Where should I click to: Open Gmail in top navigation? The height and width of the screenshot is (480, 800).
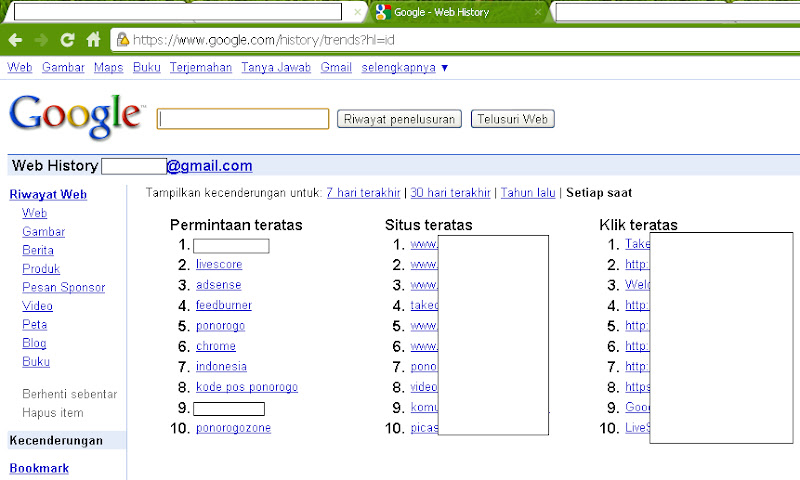coord(336,67)
